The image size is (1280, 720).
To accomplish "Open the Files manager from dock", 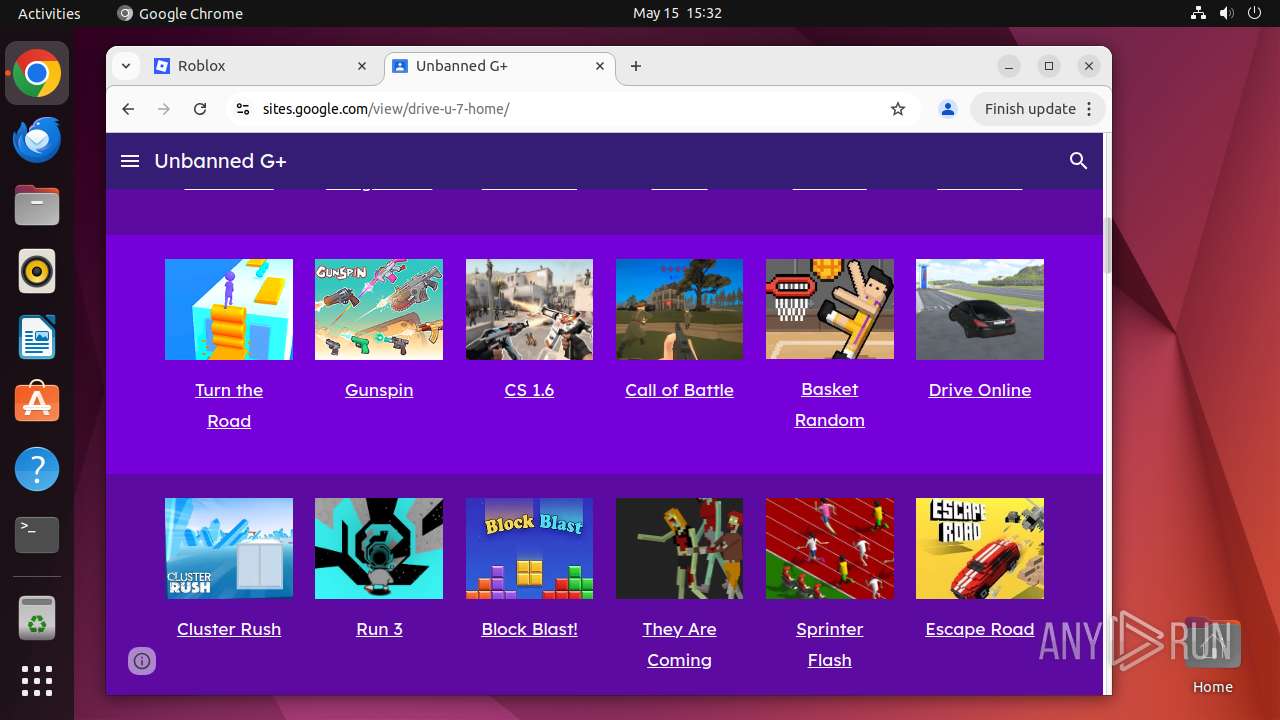I will point(37,205).
